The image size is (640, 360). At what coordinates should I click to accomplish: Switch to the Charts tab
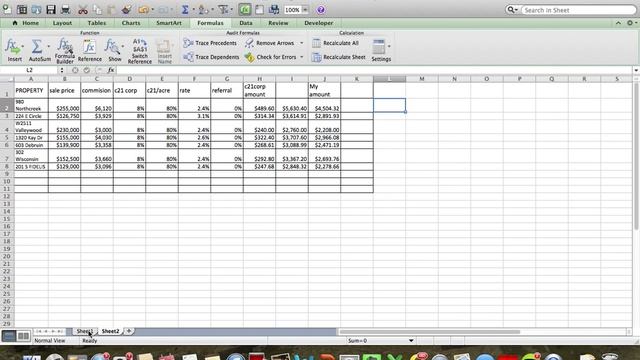(x=131, y=23)
